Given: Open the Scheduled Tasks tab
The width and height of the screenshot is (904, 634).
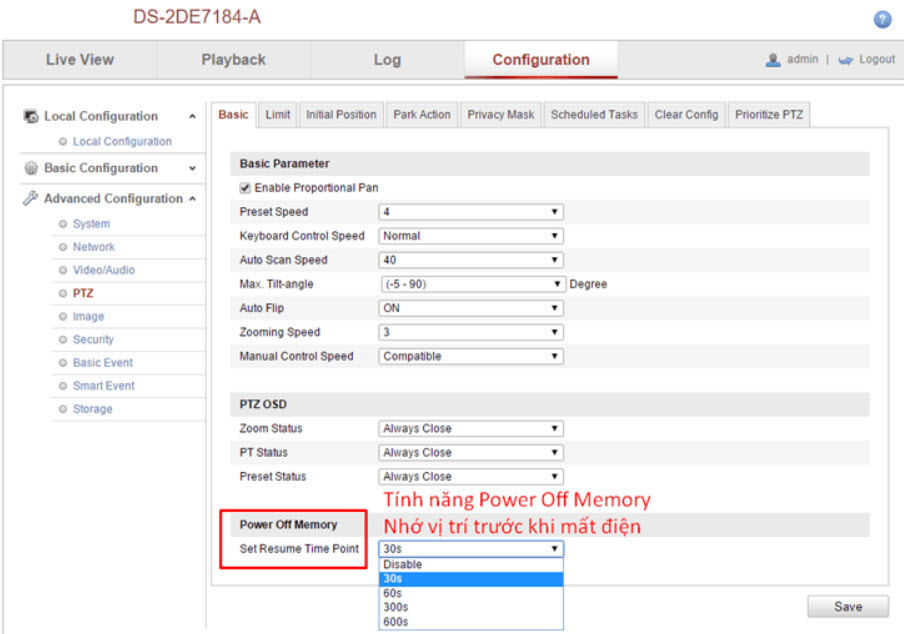Looking at the screenshot, I should 594,115.
